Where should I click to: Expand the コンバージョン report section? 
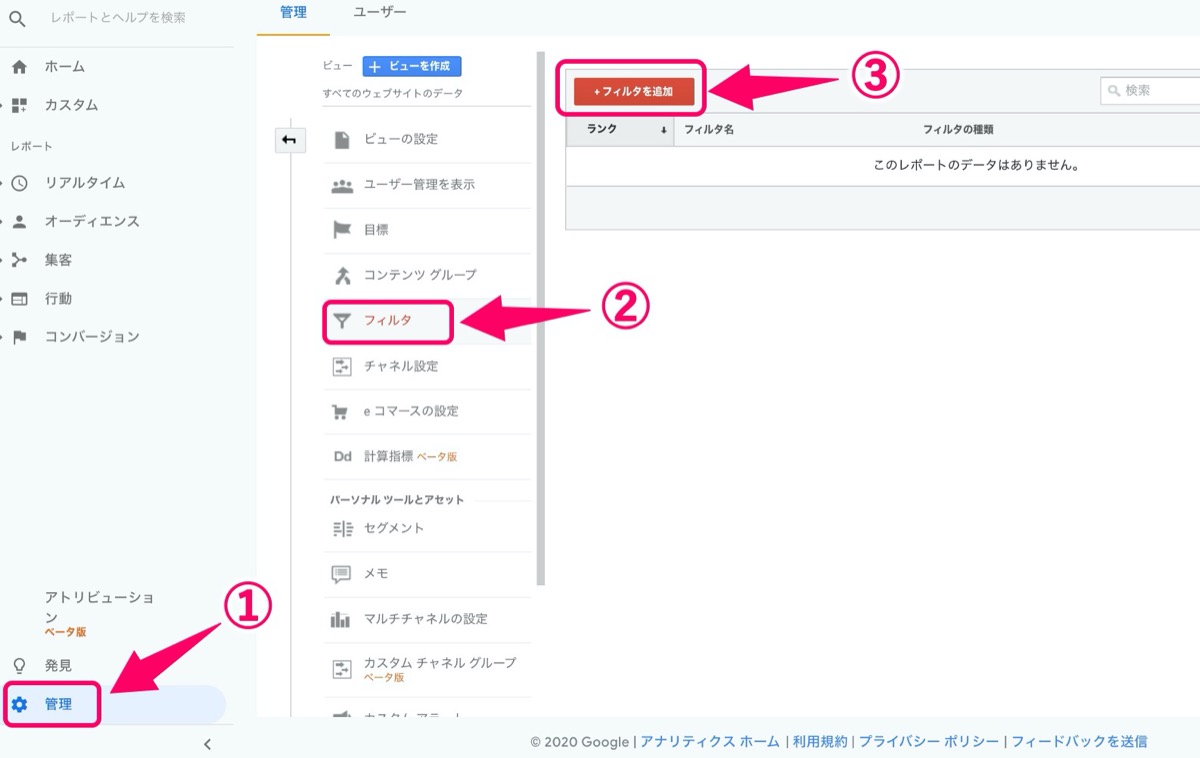[3, 337]
